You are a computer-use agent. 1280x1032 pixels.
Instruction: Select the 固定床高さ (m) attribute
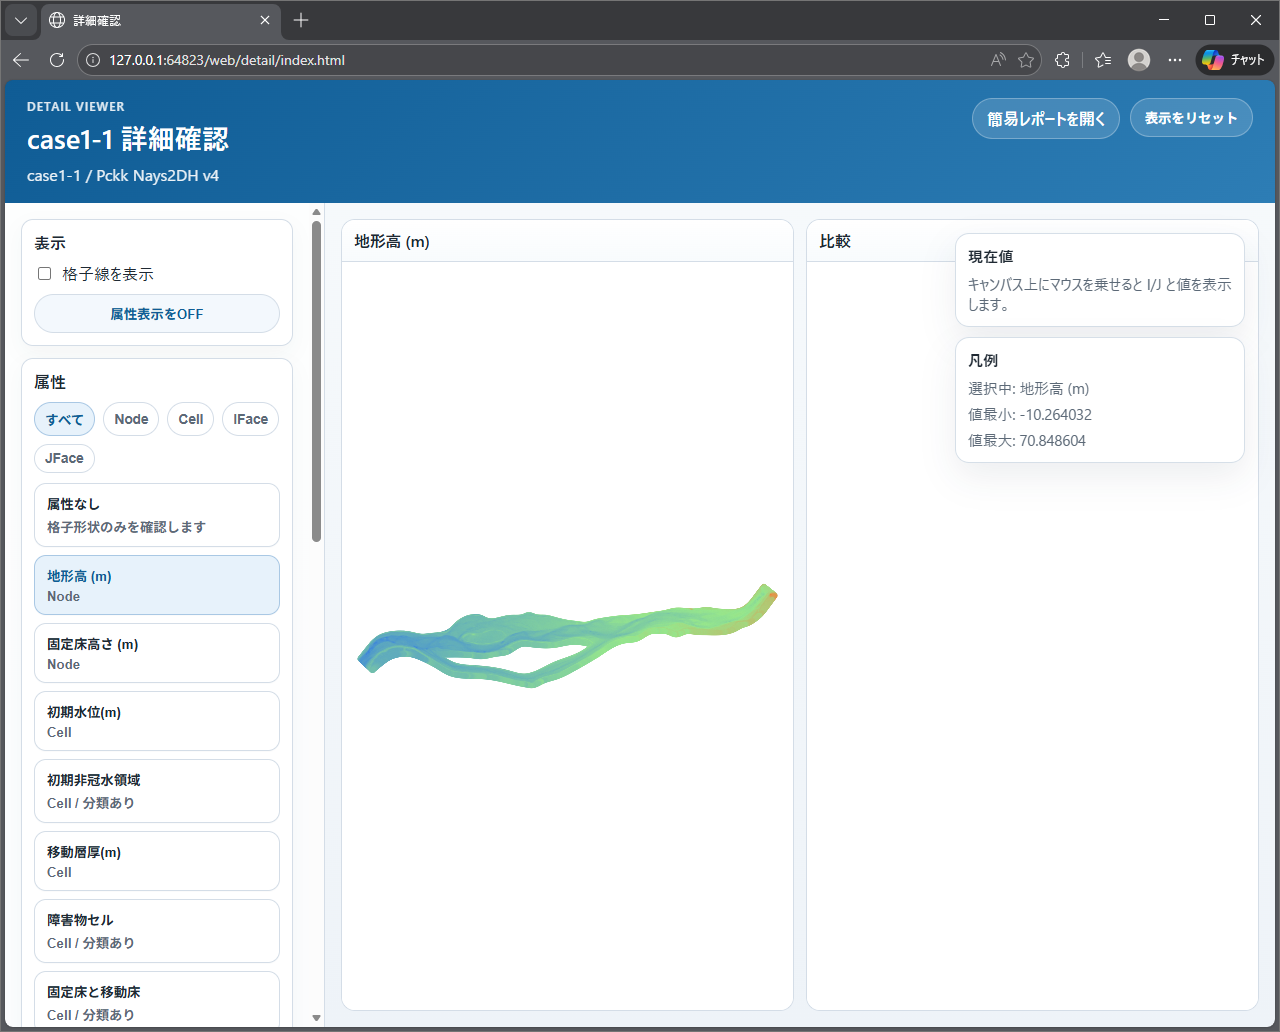157,653
